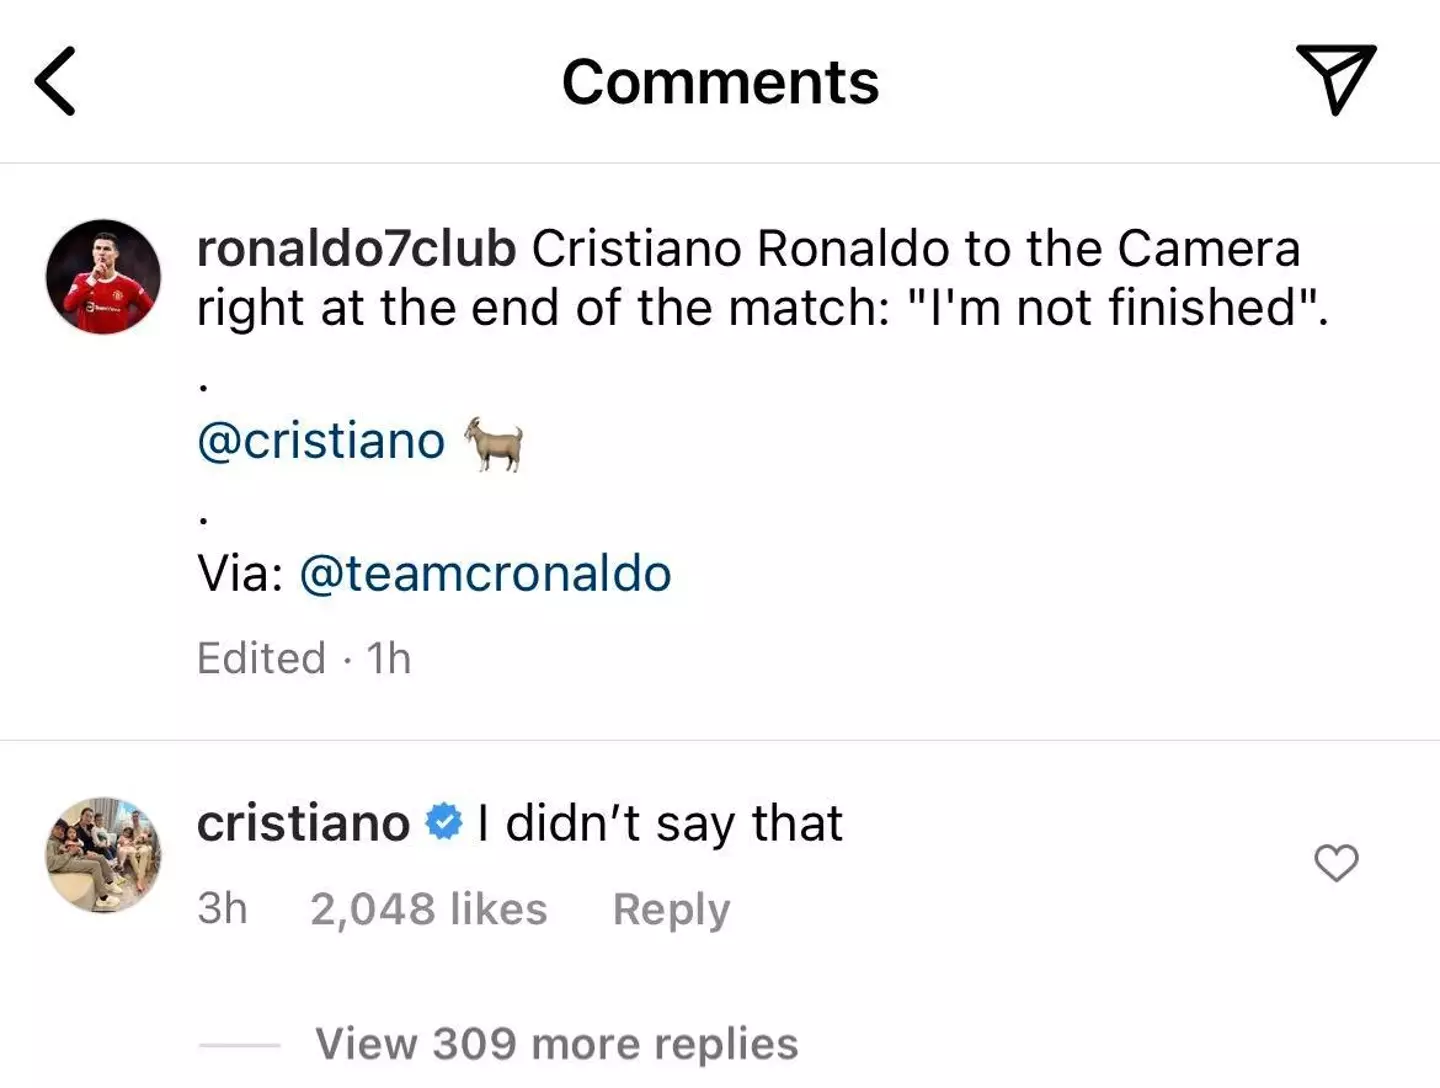Open cristiano's profile picture
1440x1088 pixels.
pyautogui.click(x=103, y=855)
